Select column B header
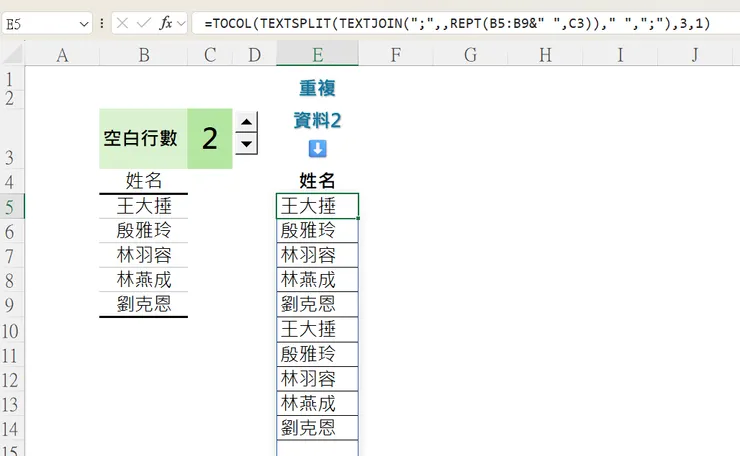The image size is (740, 456). click(x=143, y=55)
